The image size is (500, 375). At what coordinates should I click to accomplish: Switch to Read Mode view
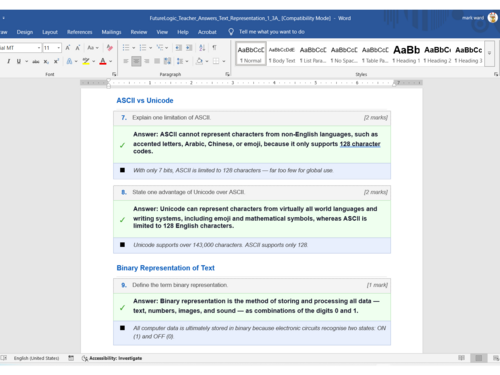[x=461, y=358]
